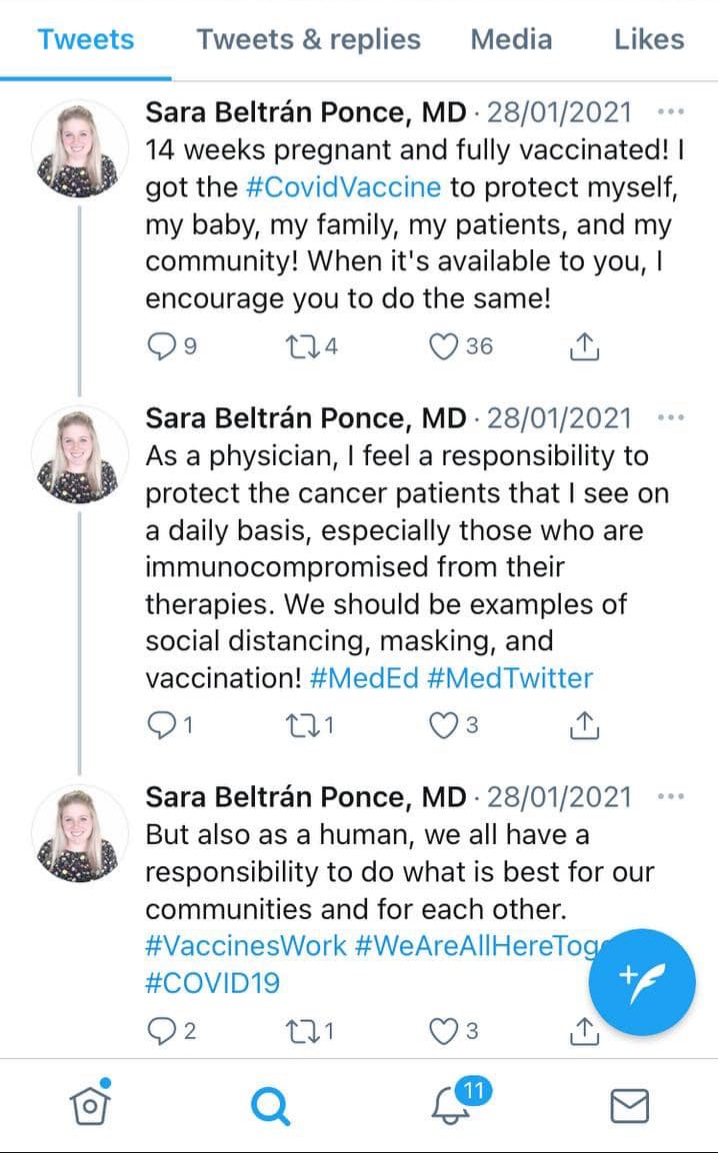718x1153 pixels.
Task: Switch to the Tweets & replies tab
Action: (x=308, y=39)
